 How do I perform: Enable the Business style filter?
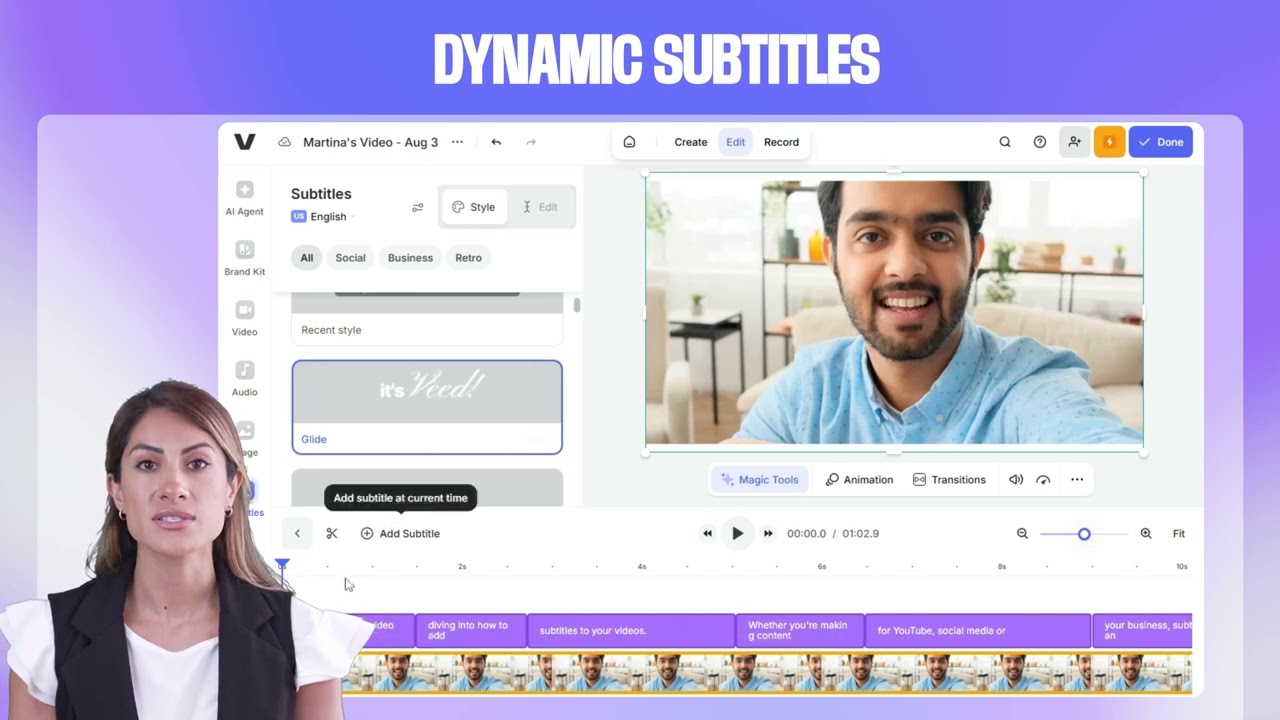click(x=409, y=257)
